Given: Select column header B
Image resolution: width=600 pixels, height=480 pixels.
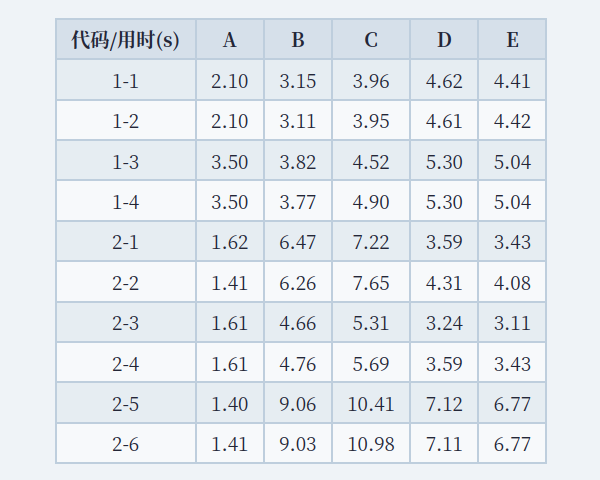Looking at the screenshot, I should tap(298, 40).
